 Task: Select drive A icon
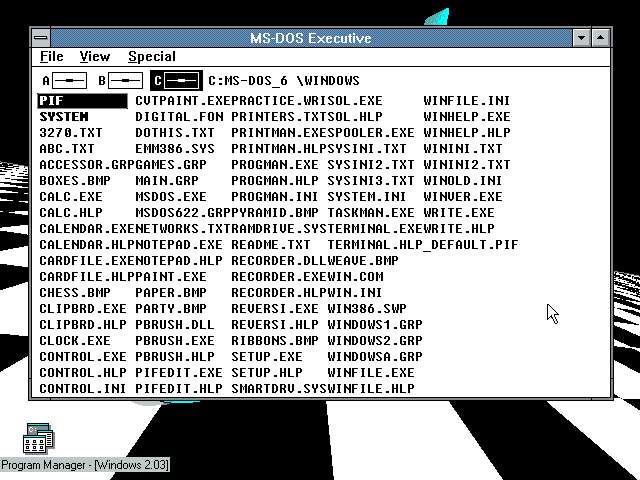64,80
